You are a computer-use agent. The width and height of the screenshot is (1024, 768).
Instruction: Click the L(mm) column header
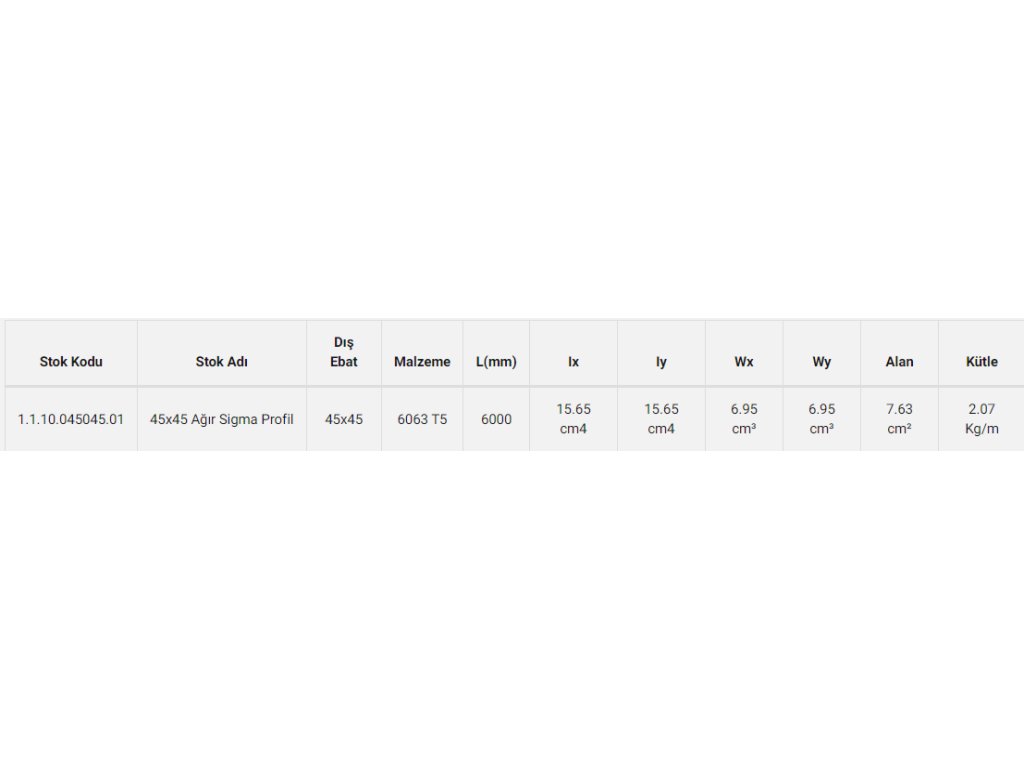496,362
